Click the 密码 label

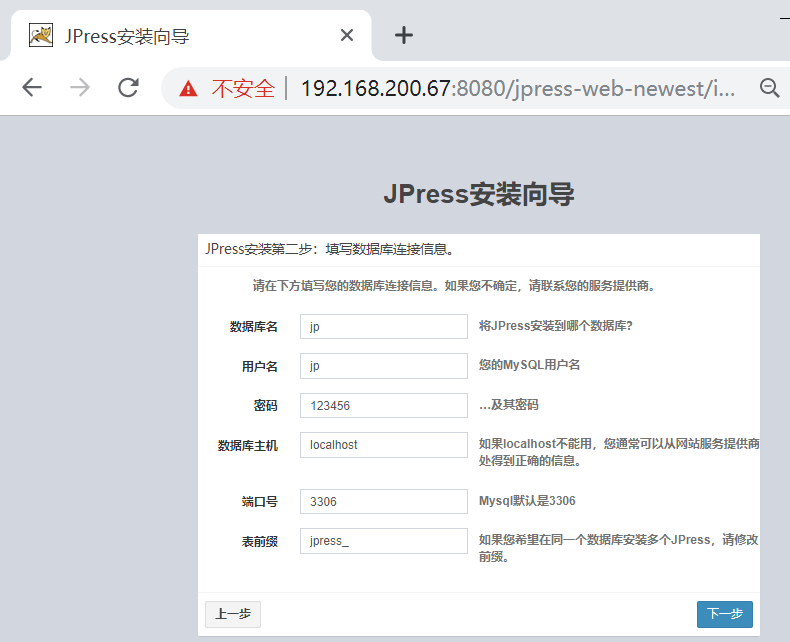pos(266,406)
